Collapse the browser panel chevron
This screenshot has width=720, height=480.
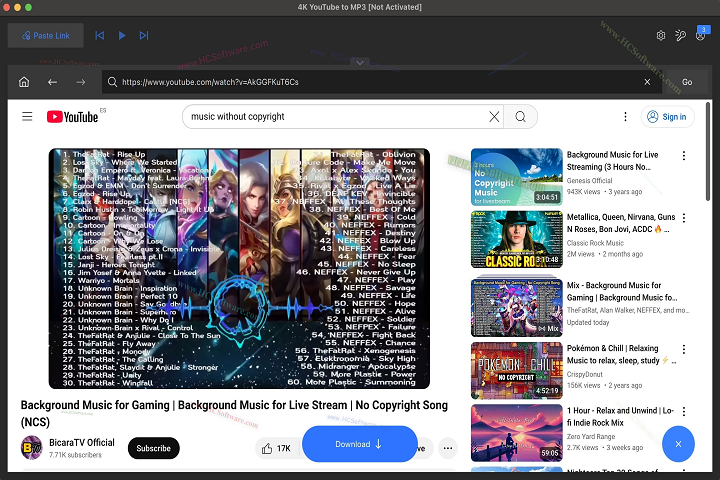[x=360, y=62]
